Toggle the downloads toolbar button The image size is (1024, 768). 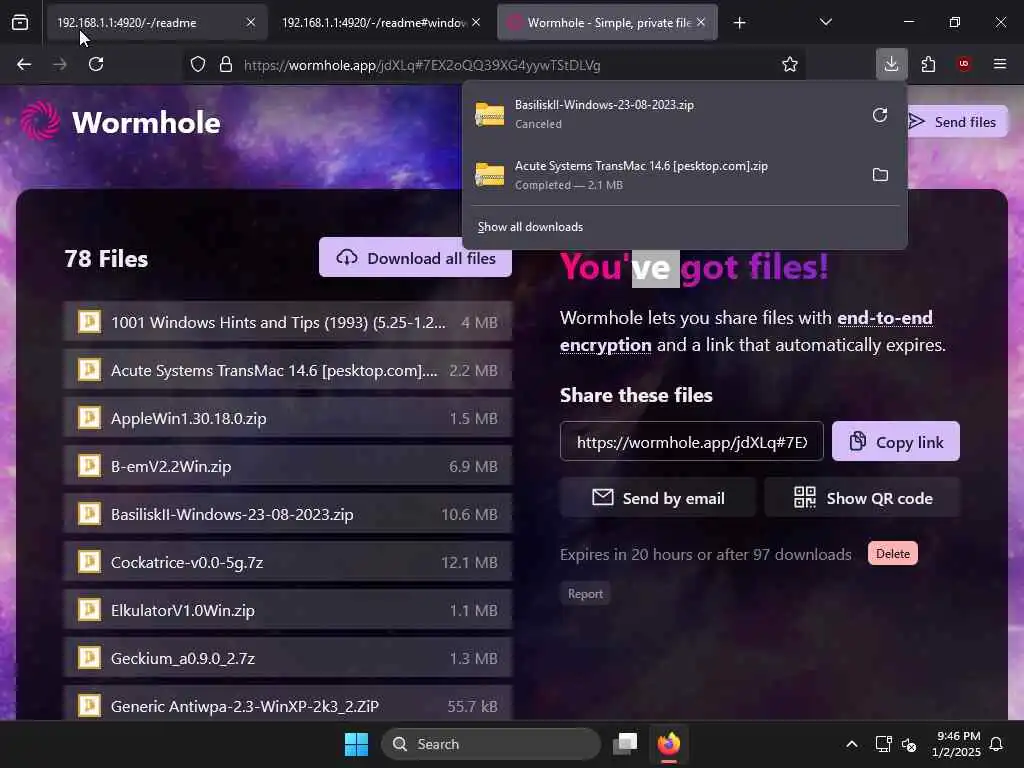(x=891, y=64)
